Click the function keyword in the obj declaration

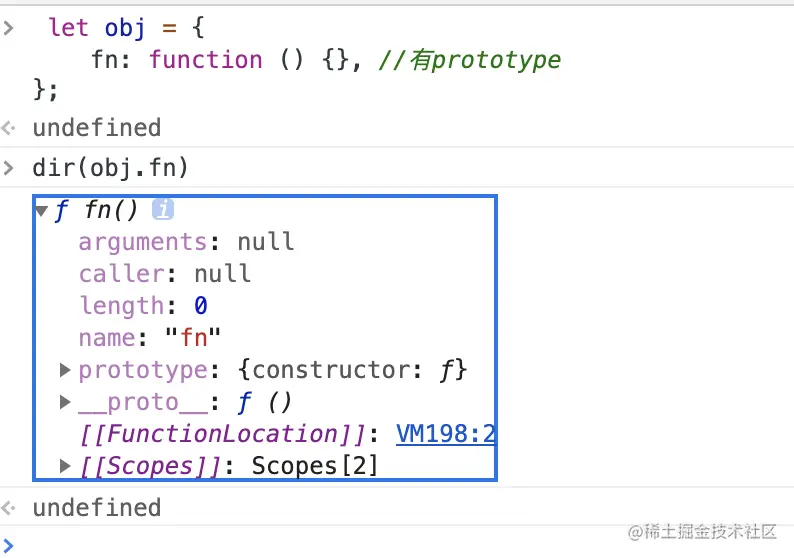point(206,60)
